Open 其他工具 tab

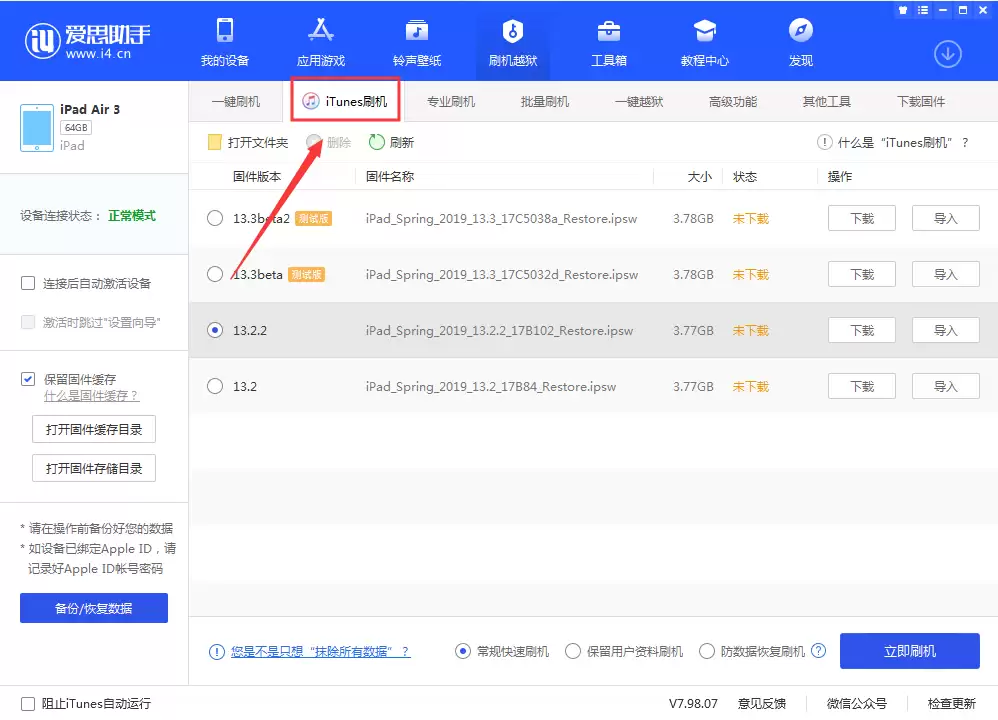[x=827, y=102]
